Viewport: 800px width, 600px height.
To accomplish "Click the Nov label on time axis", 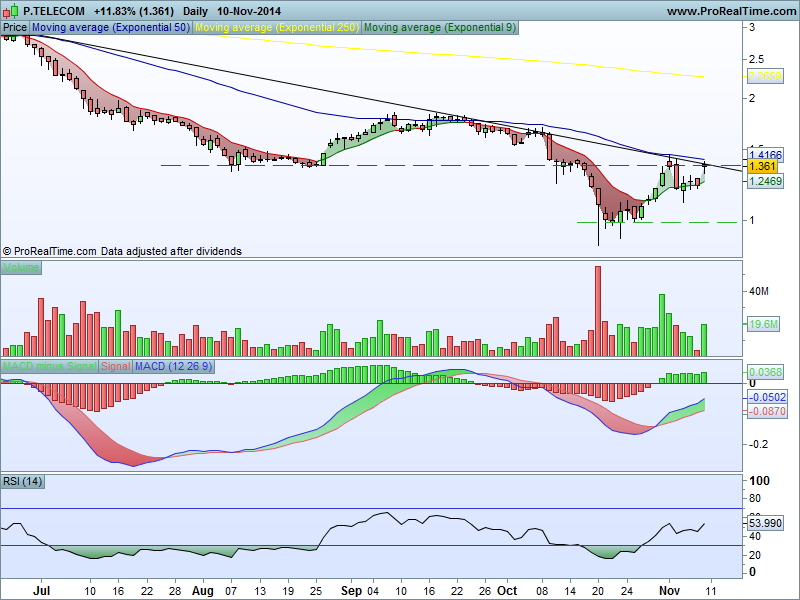I will click(669, 591).
